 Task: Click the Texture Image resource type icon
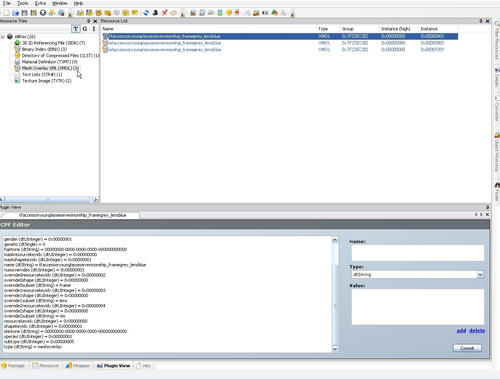point(17,81)
